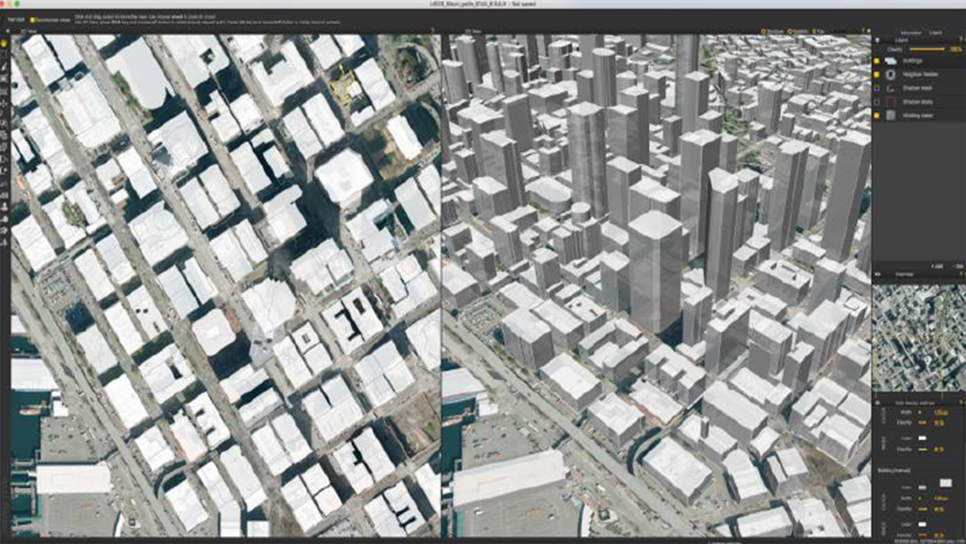Image resolution: width=966 pixels, height=544 pixels.
Task: Switch to the Layers tab
Action: (940, 32)
